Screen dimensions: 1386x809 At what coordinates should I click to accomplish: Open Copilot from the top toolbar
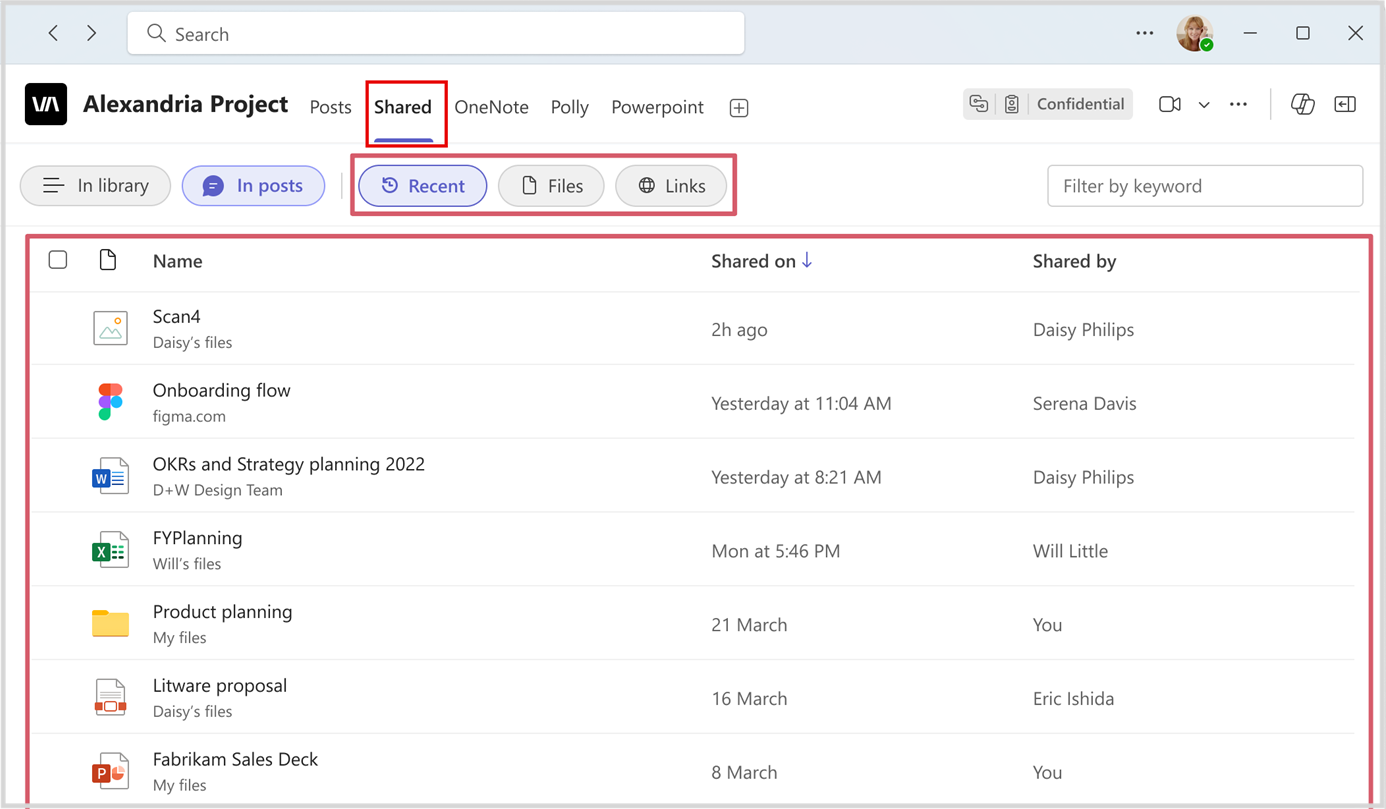pos(1302,104)
